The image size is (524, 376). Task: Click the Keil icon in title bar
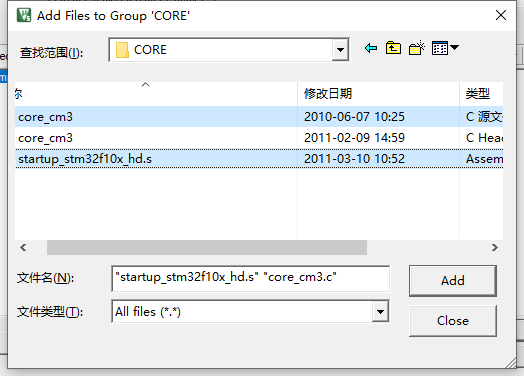point(24,15)
